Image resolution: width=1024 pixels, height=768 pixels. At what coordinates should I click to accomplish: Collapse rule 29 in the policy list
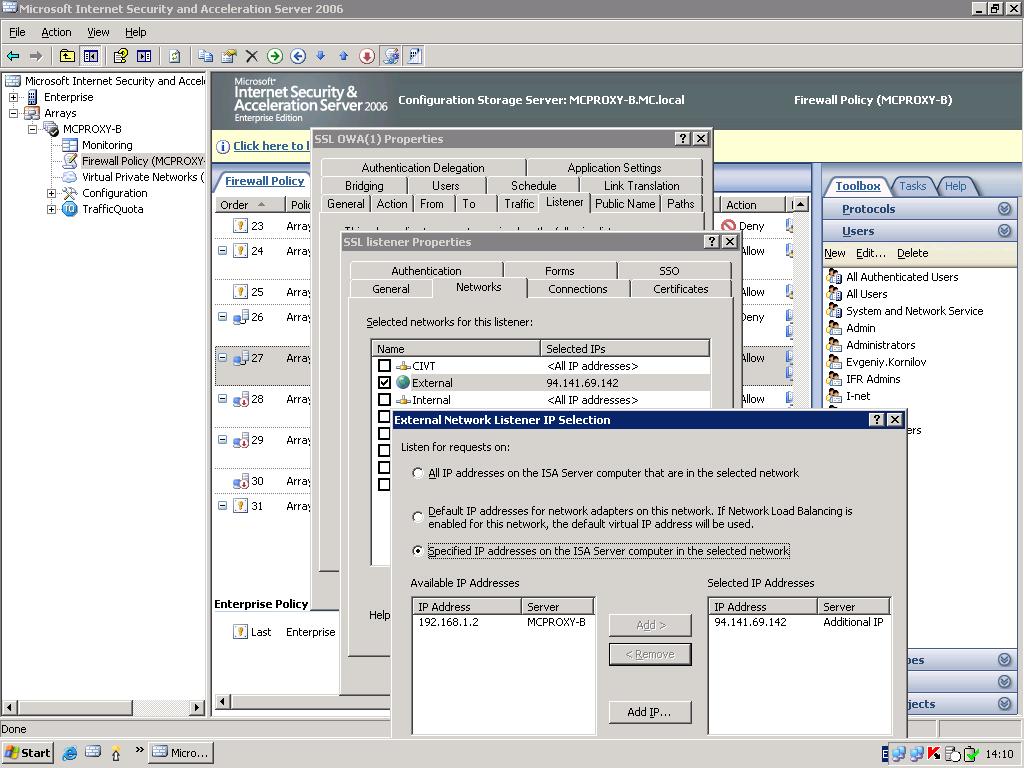(x=223, y=440)
